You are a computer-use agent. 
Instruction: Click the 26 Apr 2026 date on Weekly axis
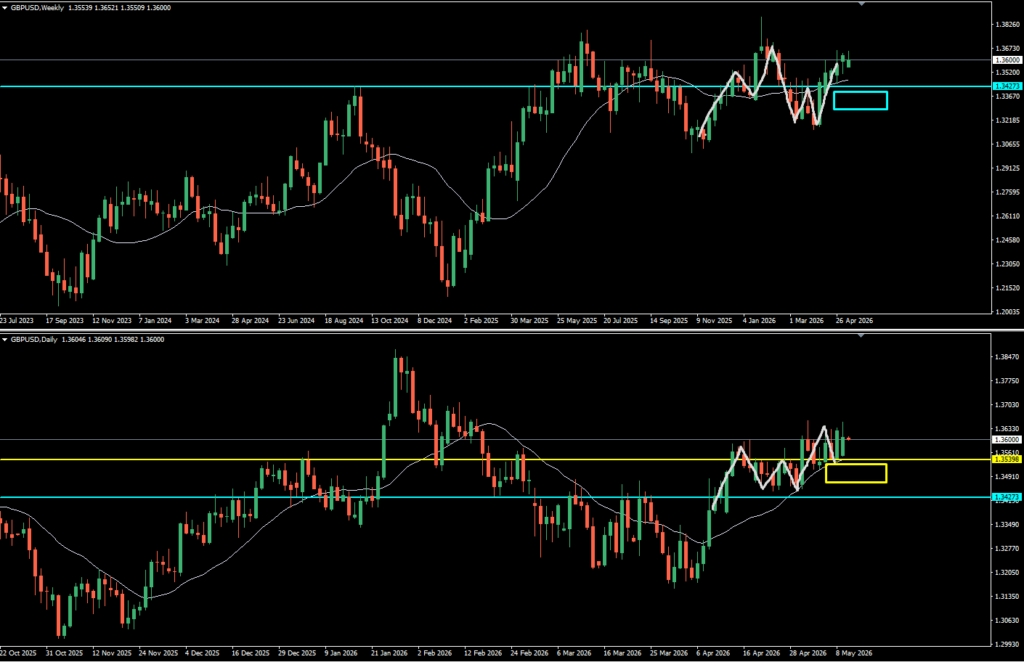(854, 321)
